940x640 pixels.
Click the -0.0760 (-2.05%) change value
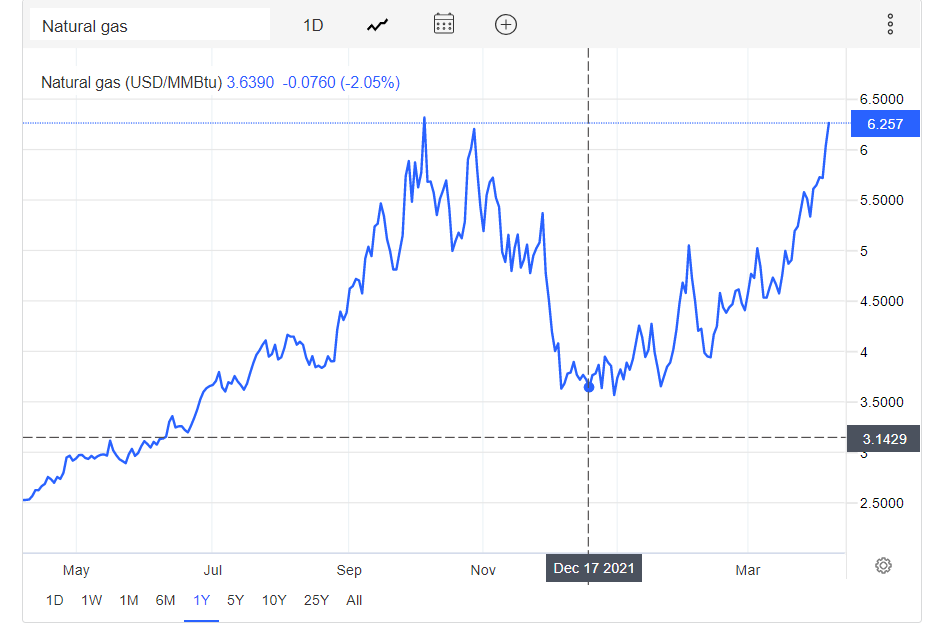341,82
